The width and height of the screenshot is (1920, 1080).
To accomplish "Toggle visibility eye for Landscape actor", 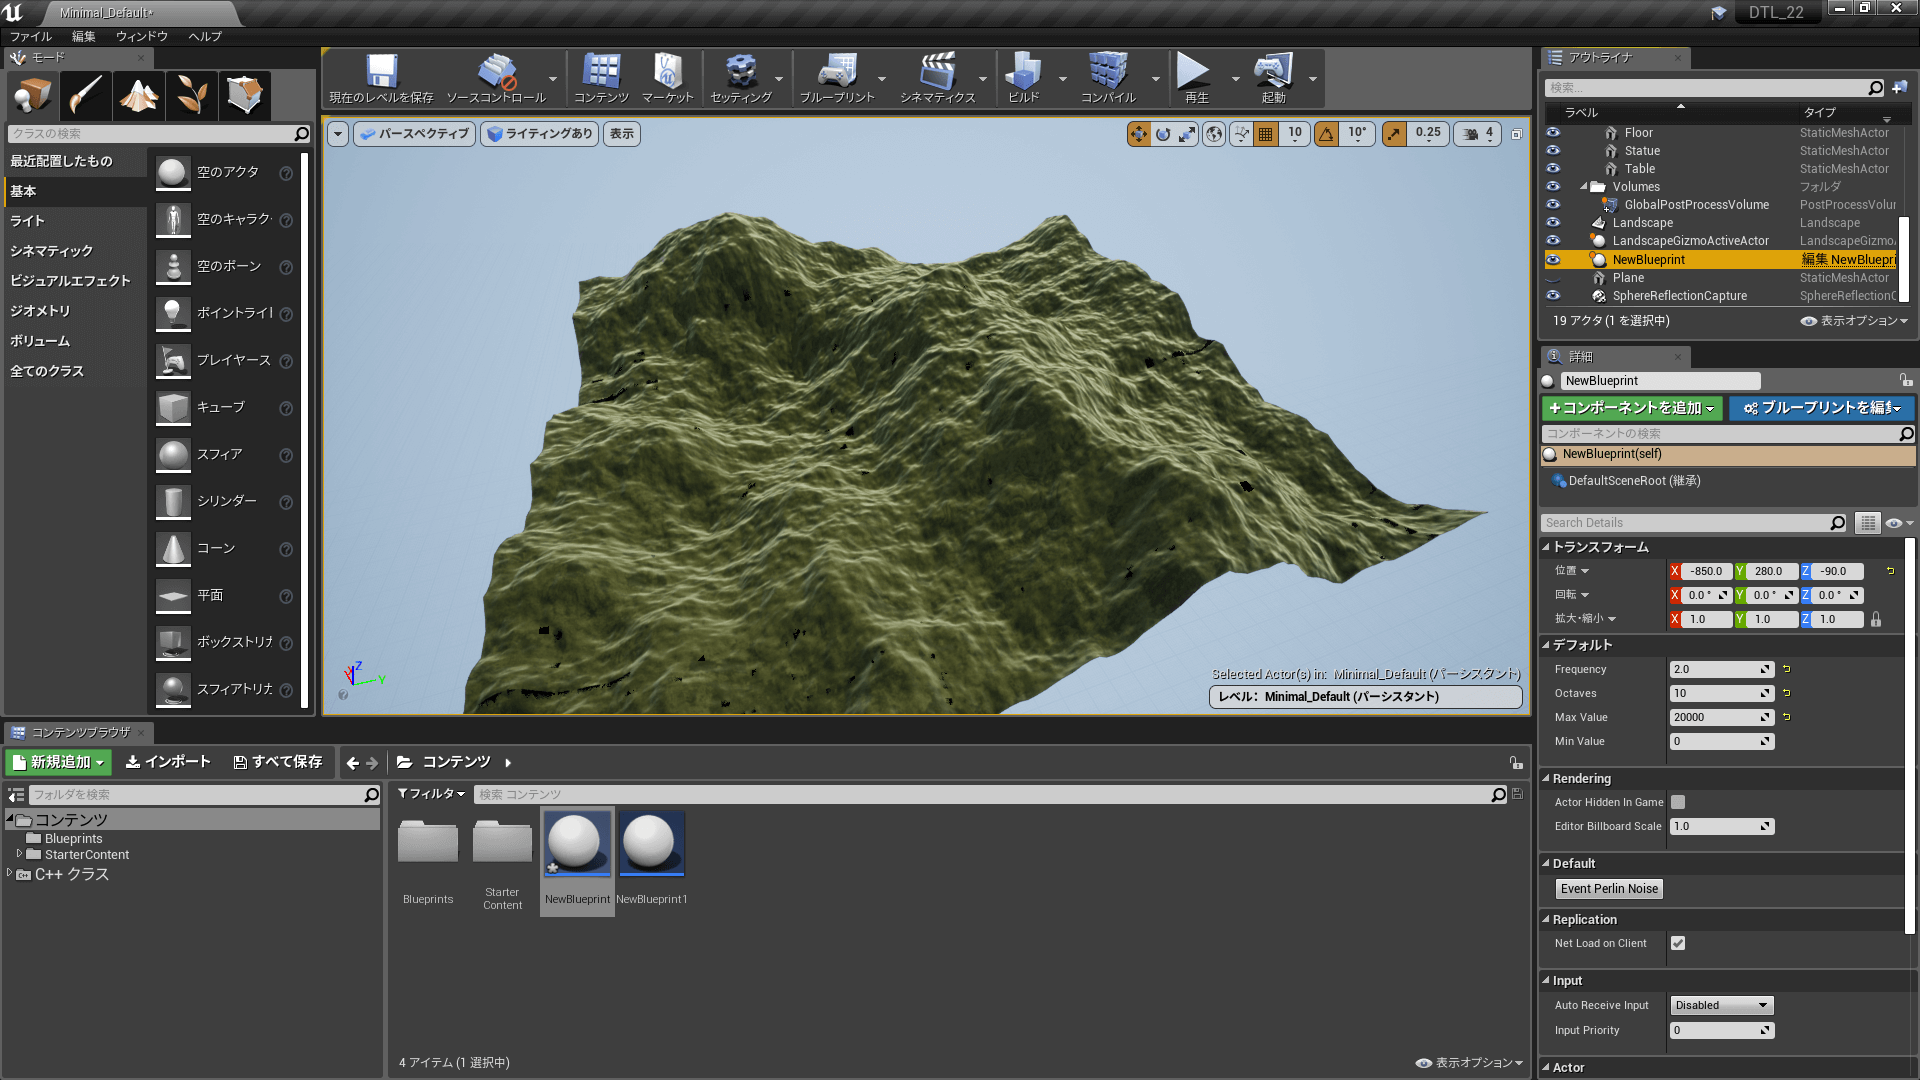I will [1553, 223].
